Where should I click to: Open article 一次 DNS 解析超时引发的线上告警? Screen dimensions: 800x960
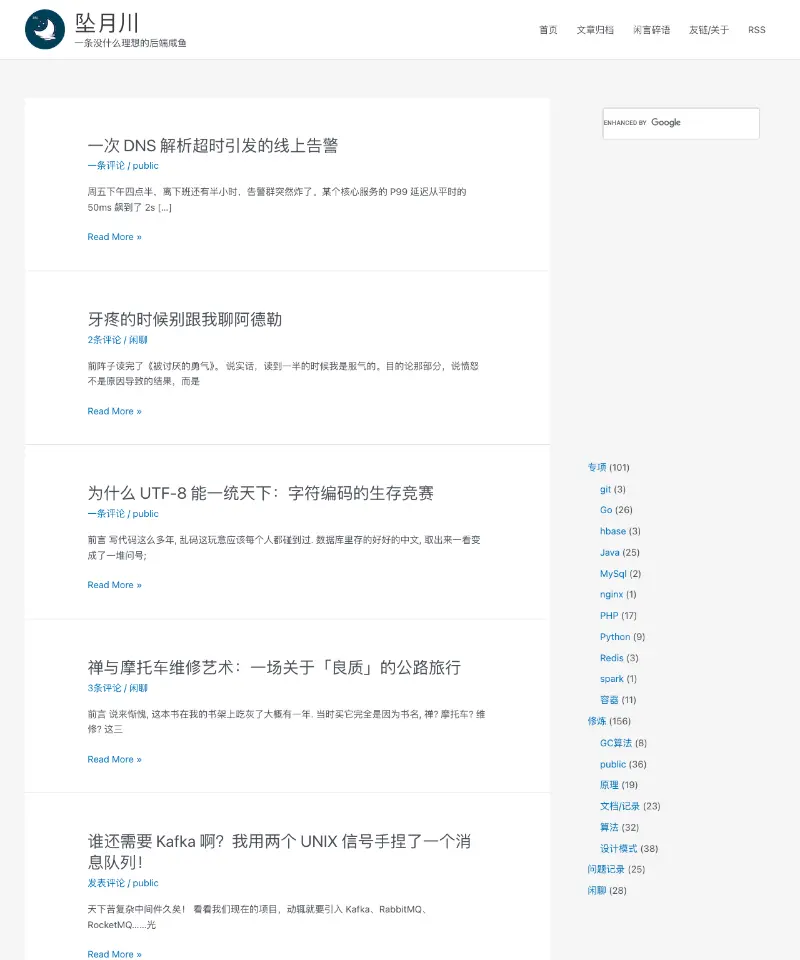pyautogui.click(x=212, y=145)
